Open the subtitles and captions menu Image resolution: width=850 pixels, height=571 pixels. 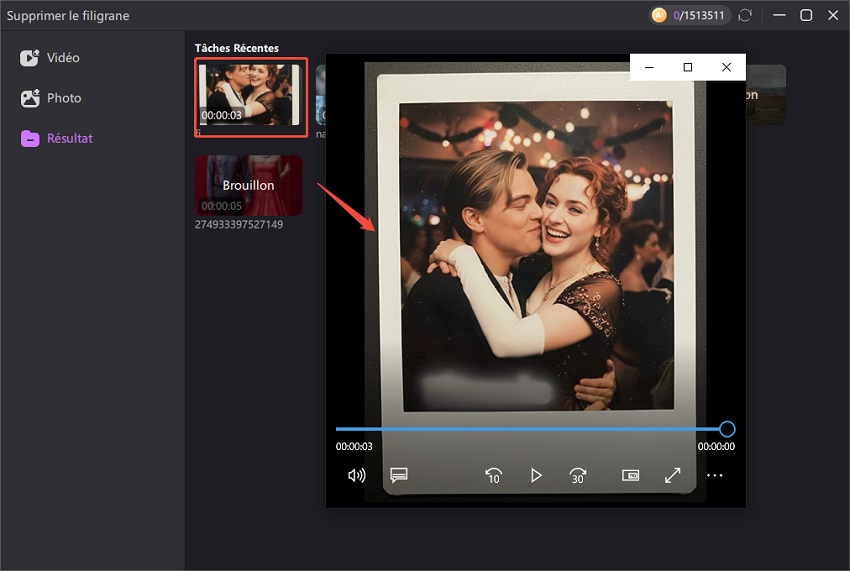(x=399, y=476)
